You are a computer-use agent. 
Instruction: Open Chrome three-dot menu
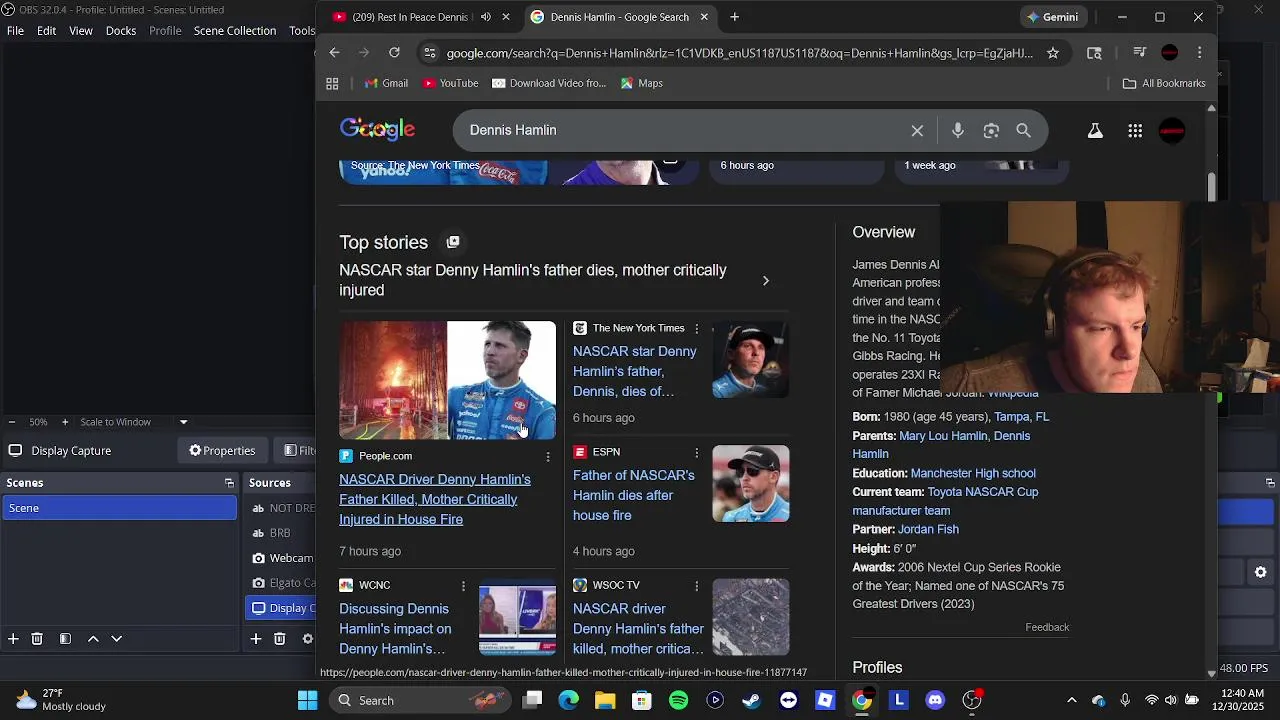(x=1199, y=53)
